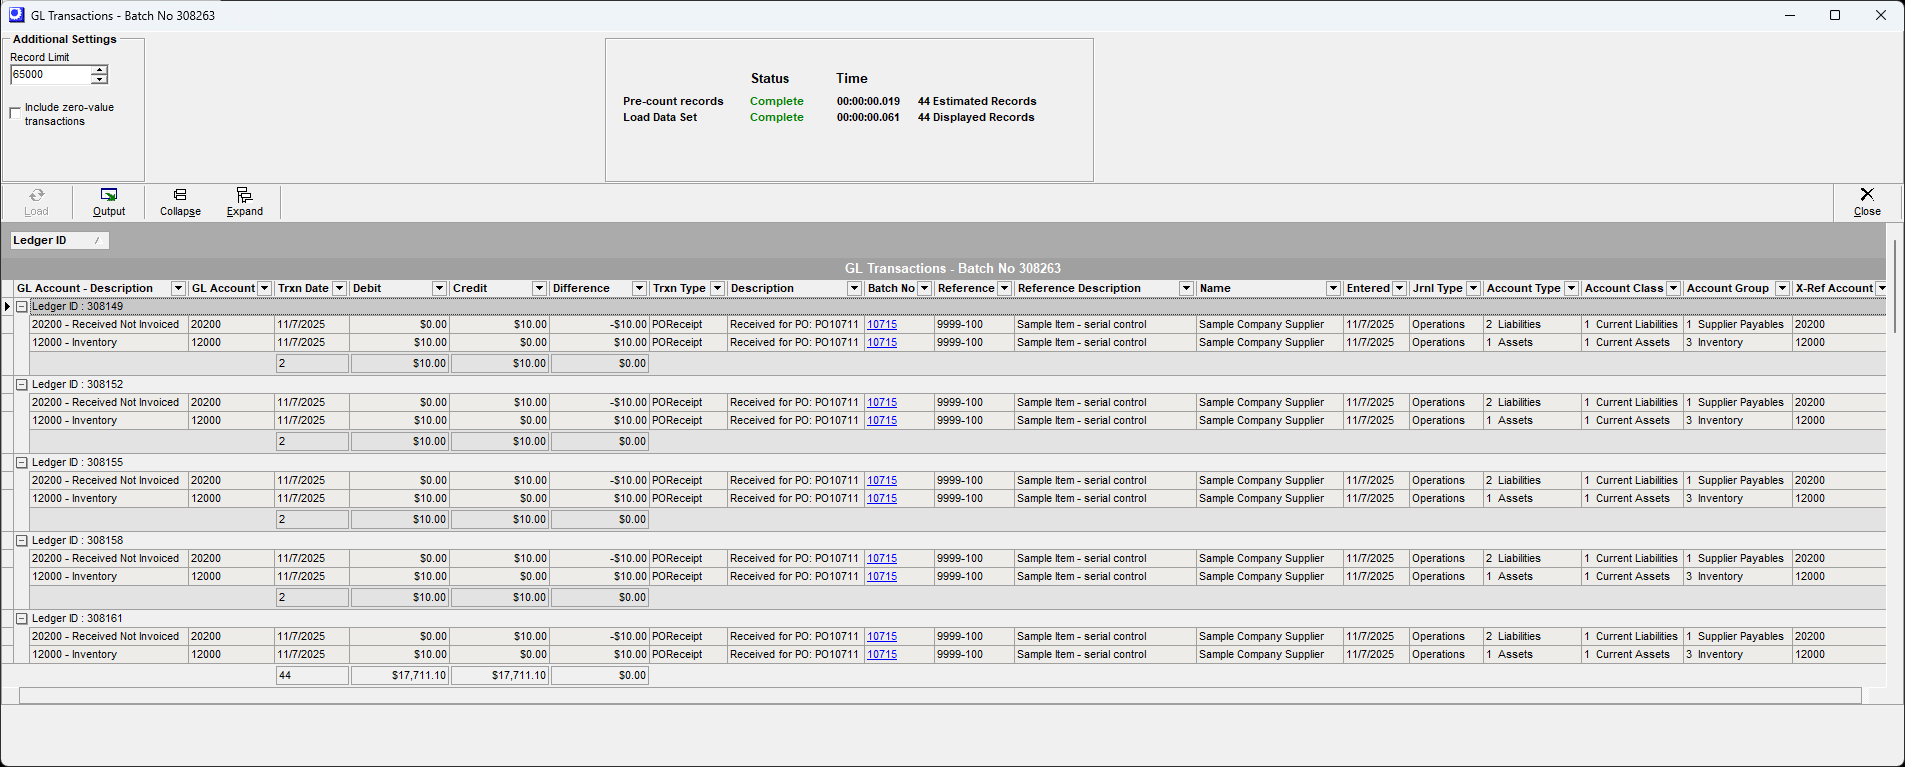
Task: Select '12000 - Inventory' under Ledger 308152
Action: coord(74,420)
